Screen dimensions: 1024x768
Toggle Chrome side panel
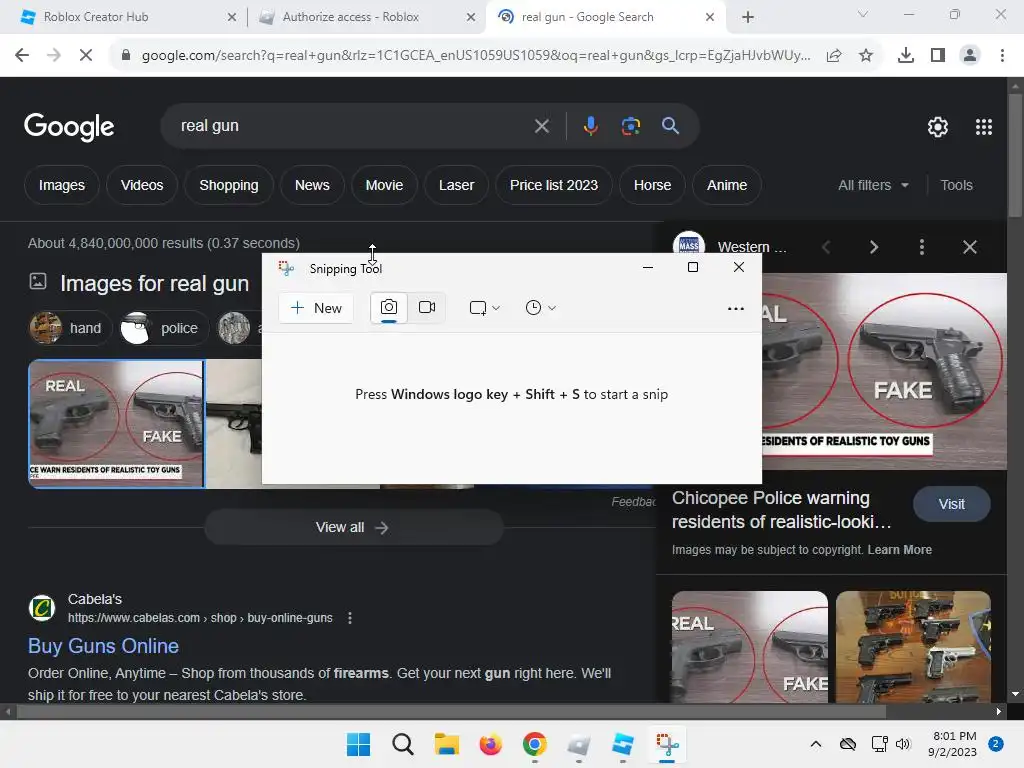tap(938, 56)
